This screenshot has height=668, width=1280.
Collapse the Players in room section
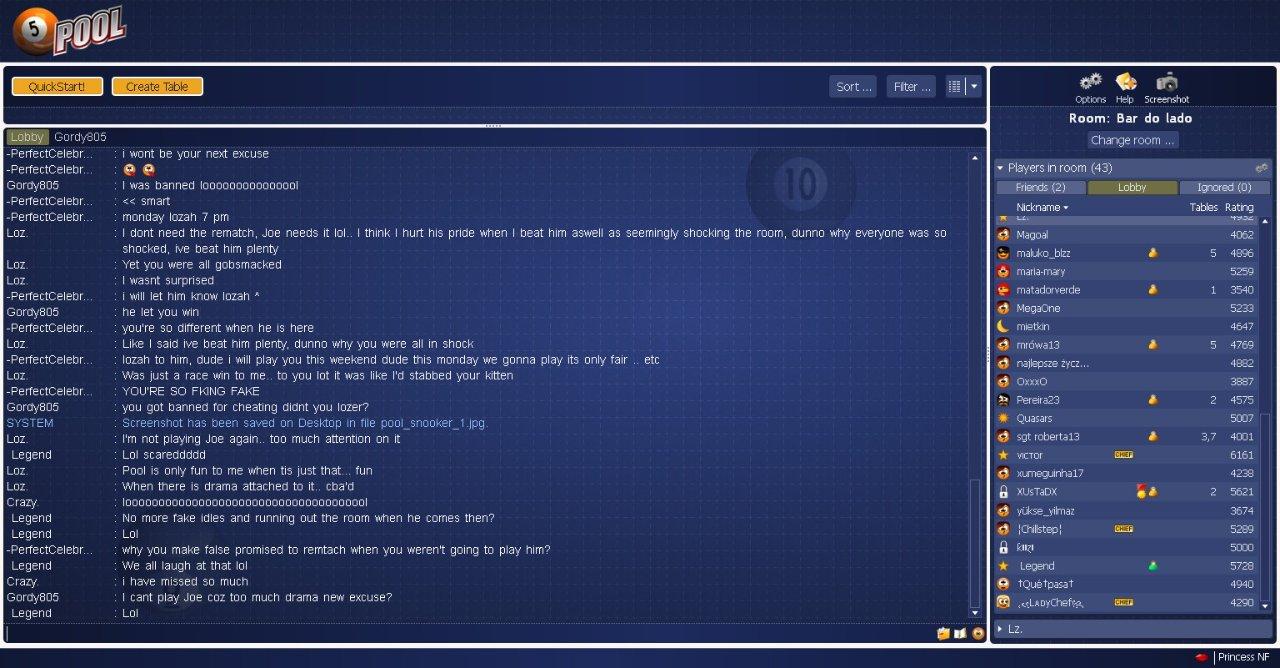point(1000,168)
